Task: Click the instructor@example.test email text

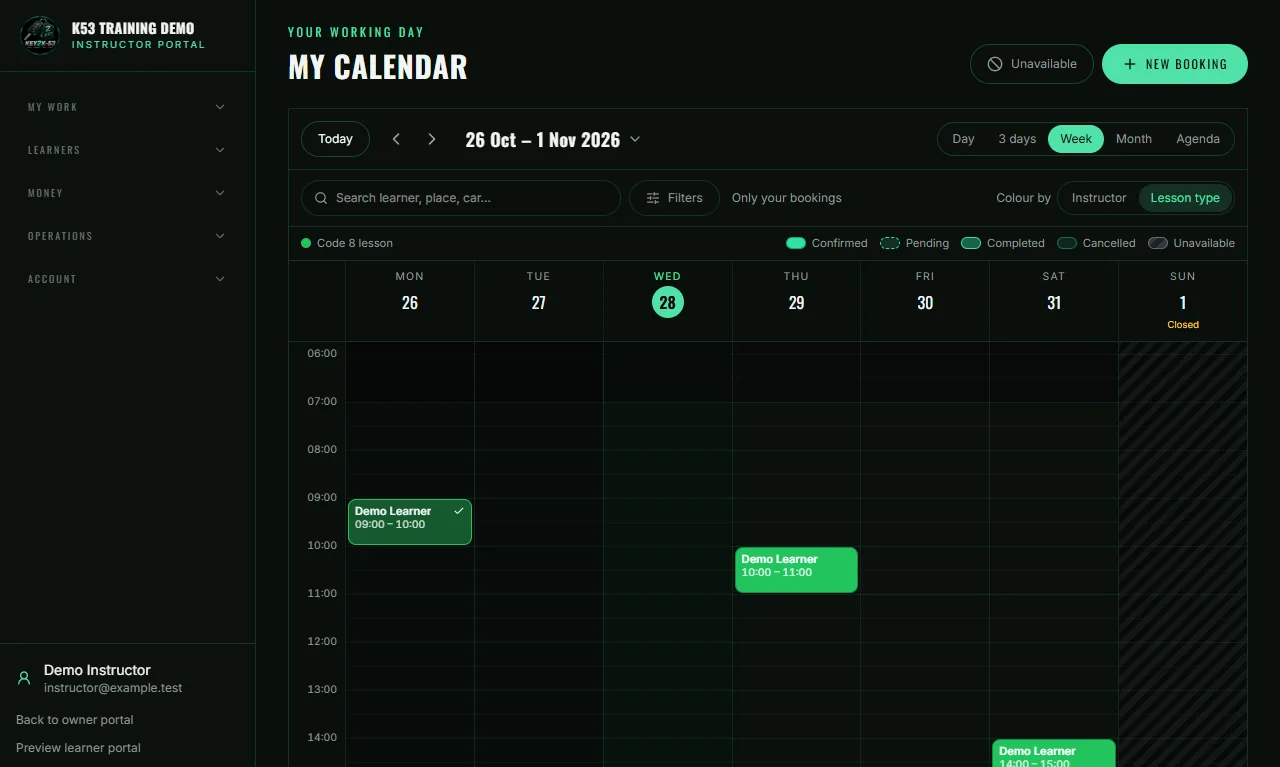Action: click(x=113, y=688)
